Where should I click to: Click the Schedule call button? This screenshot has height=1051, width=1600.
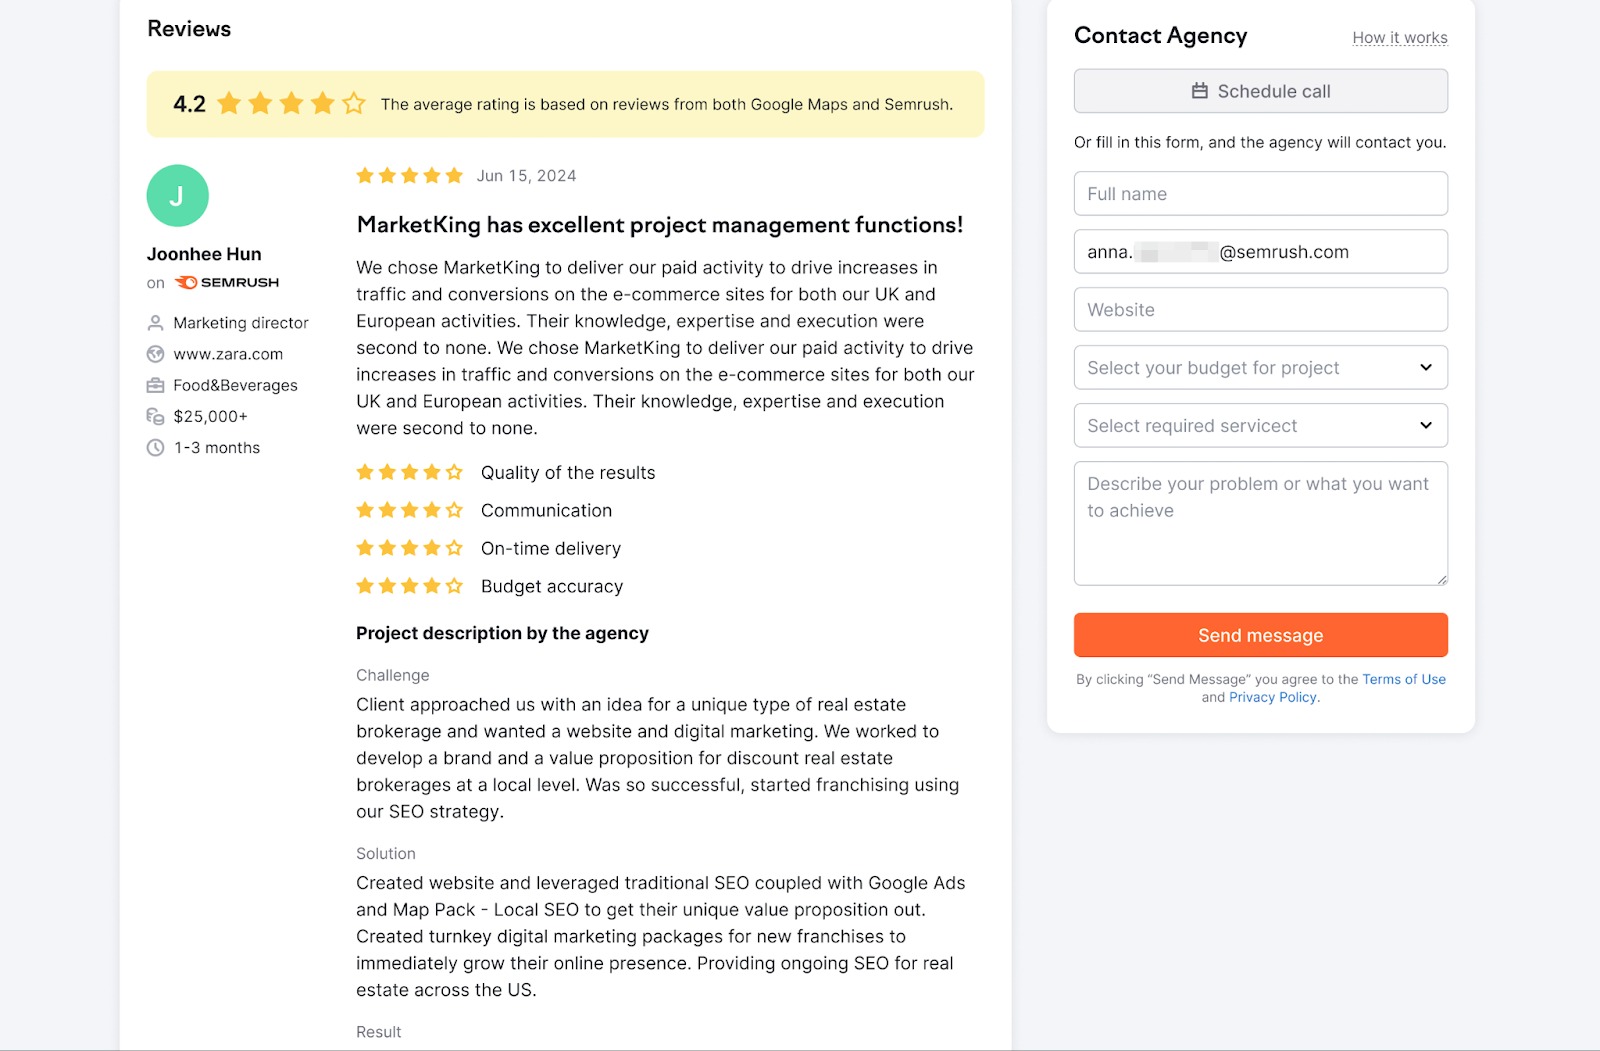[x=1259, y=90]
